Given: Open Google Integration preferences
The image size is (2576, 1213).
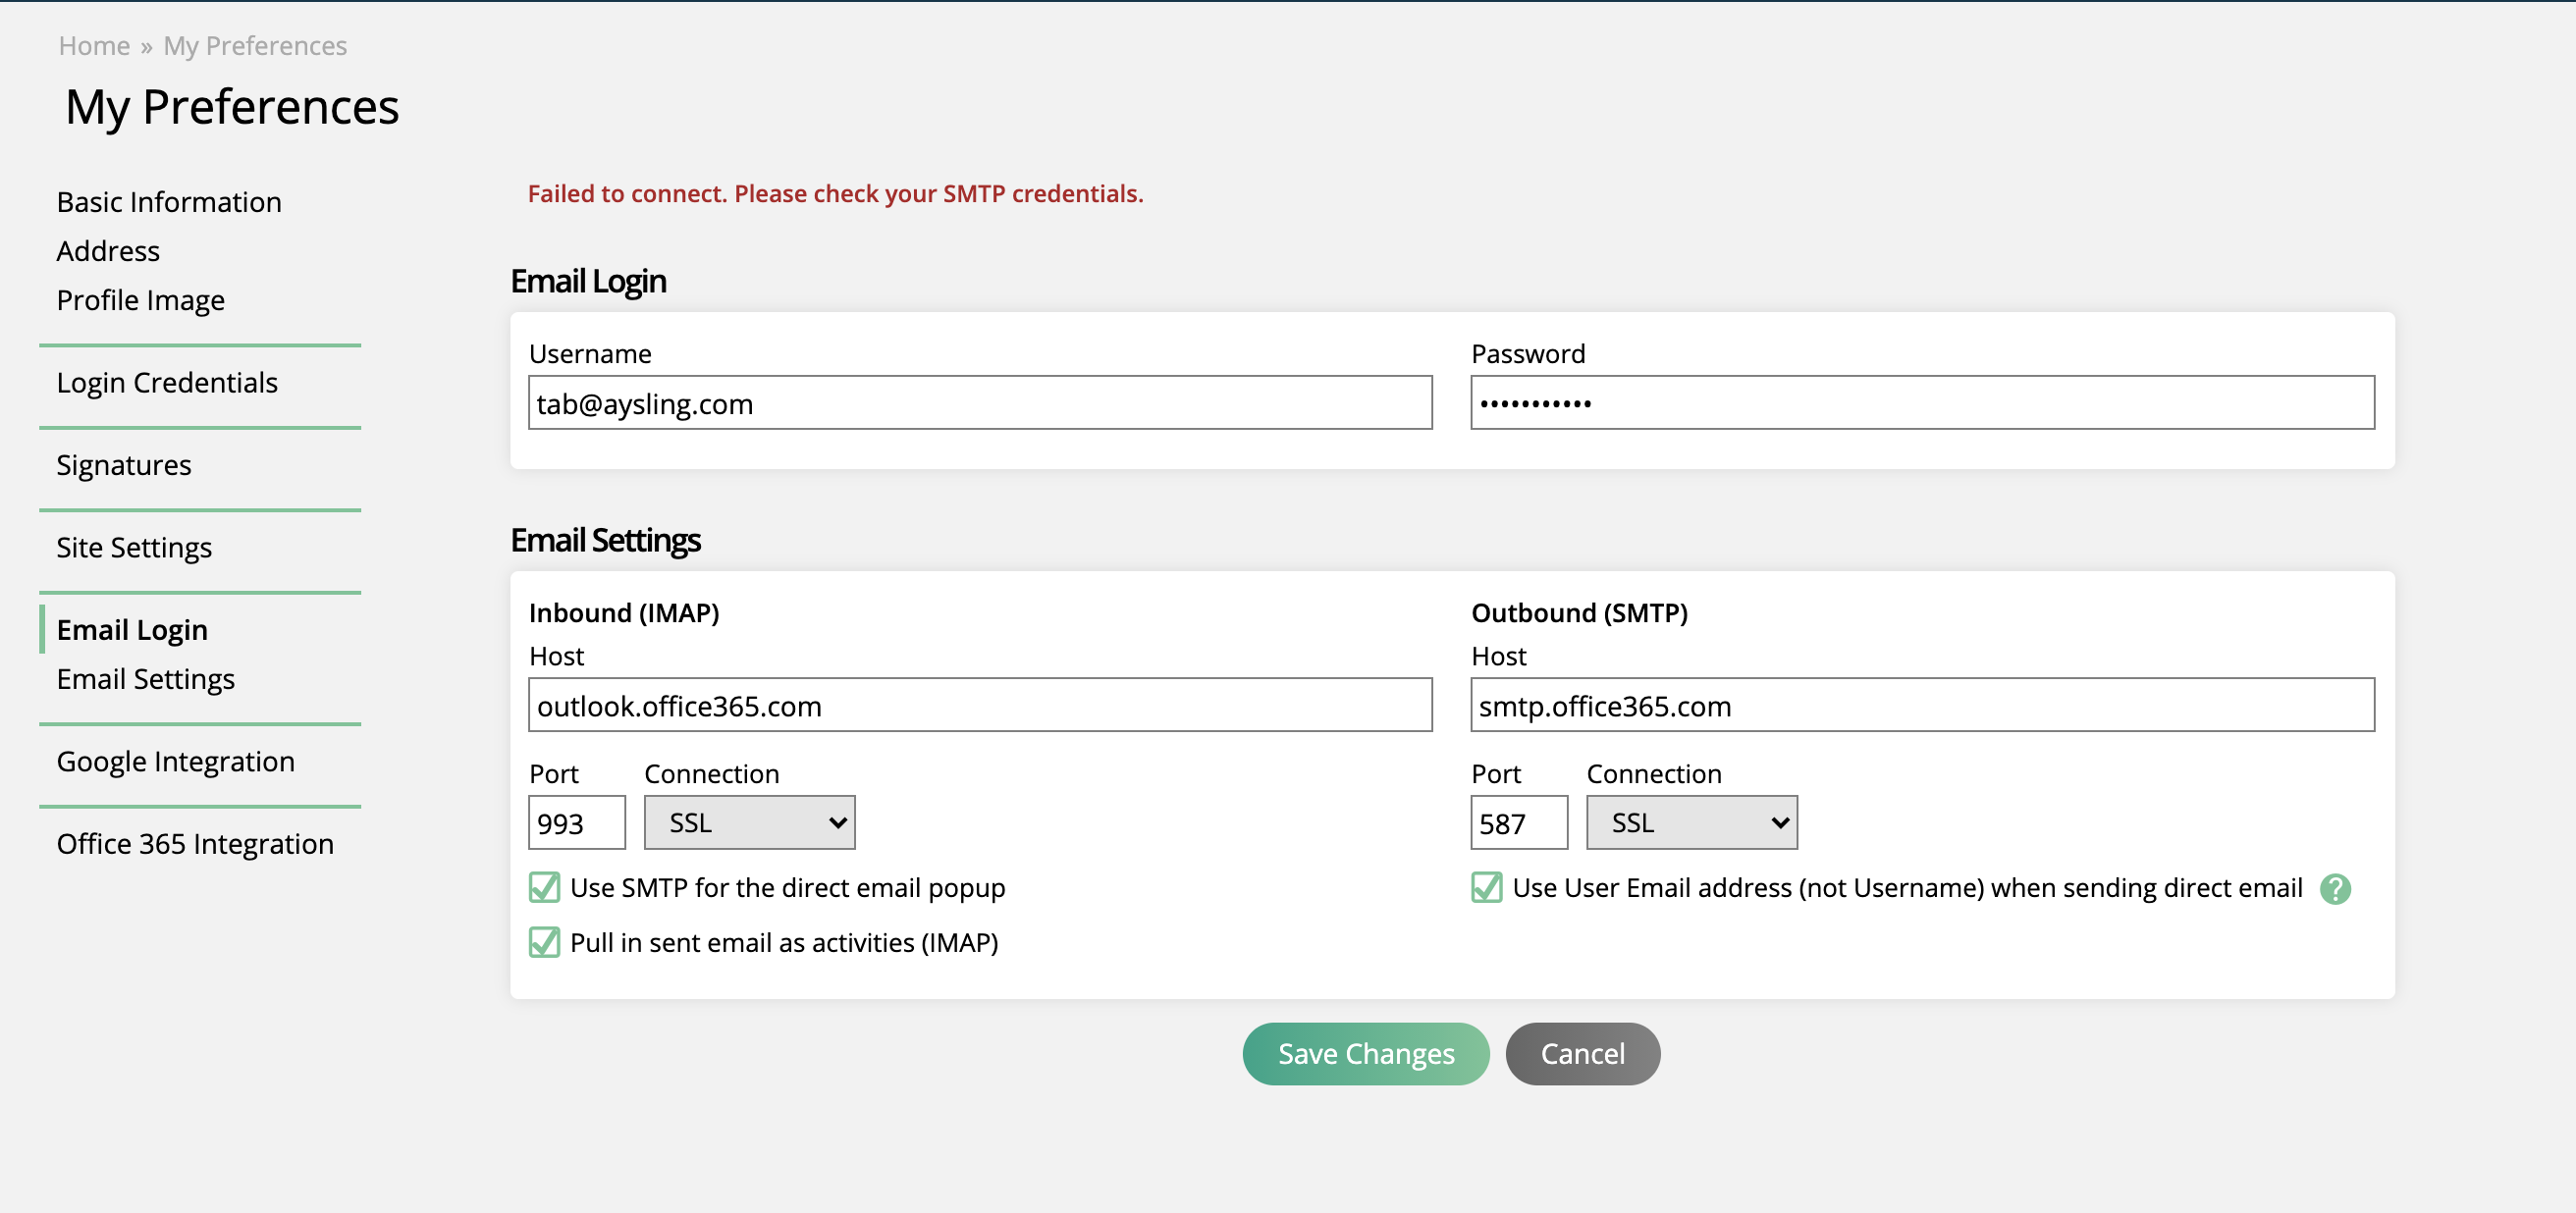Looking at the screenshot, I should click(176, 762).
